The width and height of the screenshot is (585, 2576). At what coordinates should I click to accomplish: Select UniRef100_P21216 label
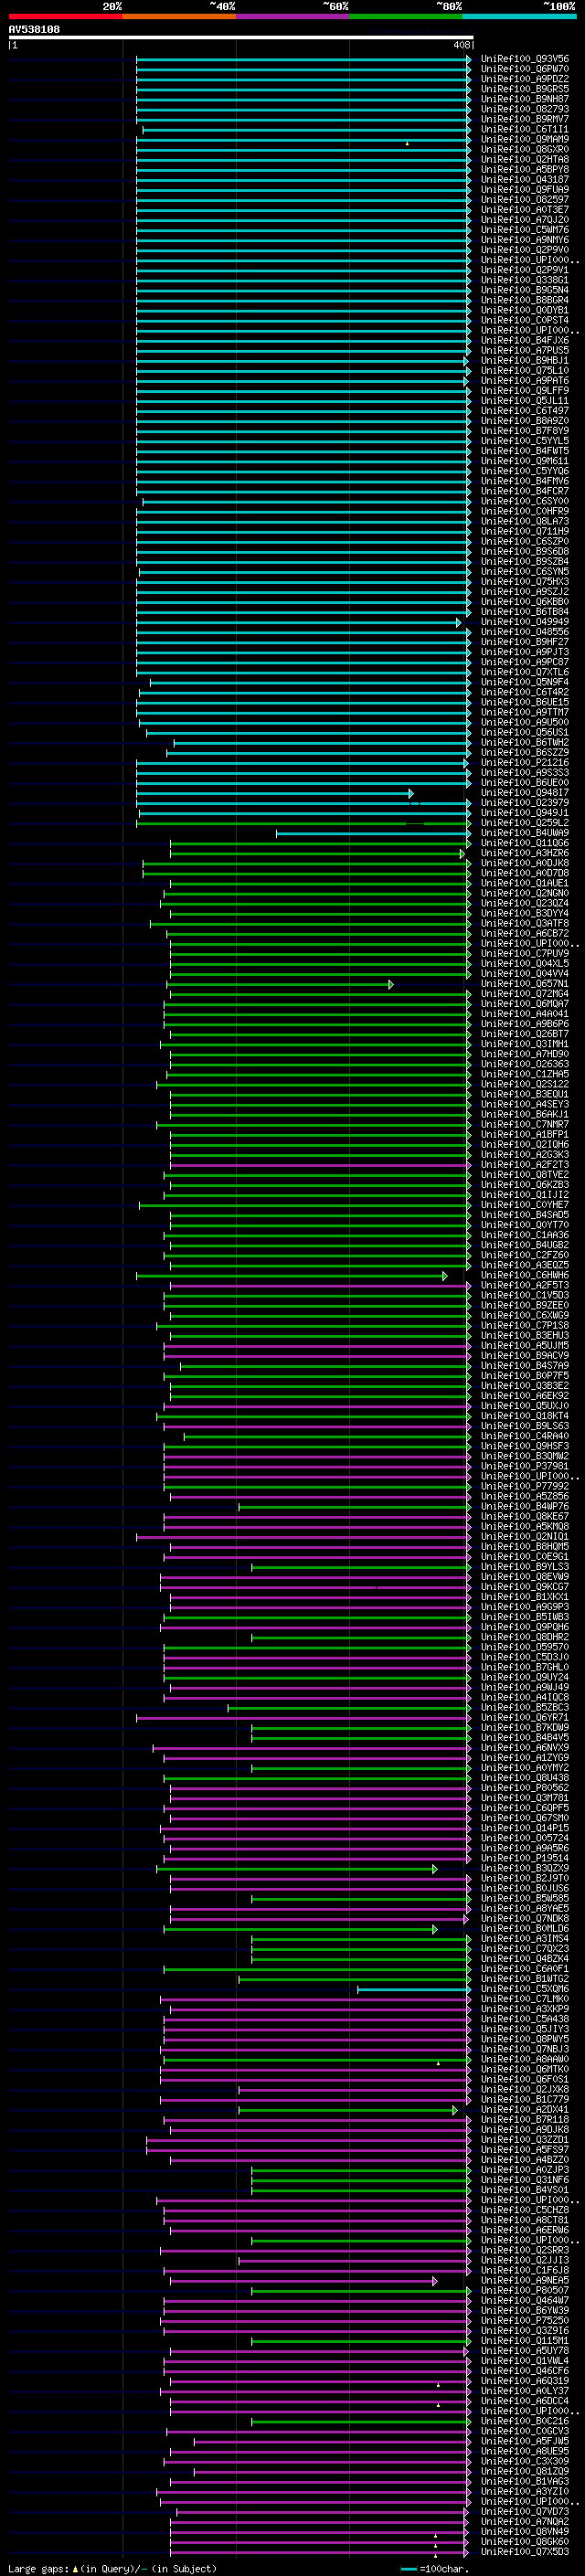[525, 763]
